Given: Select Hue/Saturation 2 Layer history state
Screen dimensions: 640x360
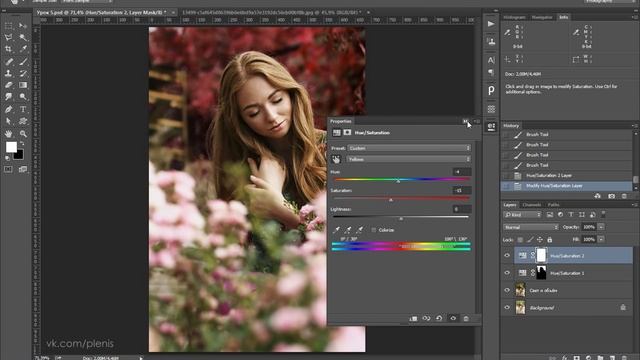Looking at the screenshot, I should [567, 176].
